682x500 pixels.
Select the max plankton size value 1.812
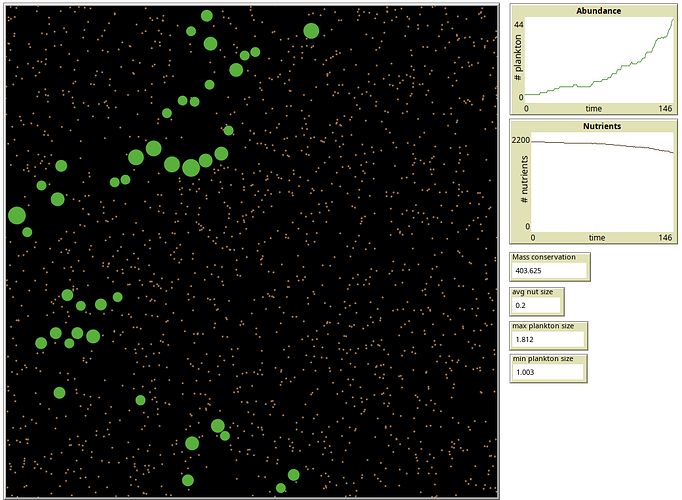524,339
